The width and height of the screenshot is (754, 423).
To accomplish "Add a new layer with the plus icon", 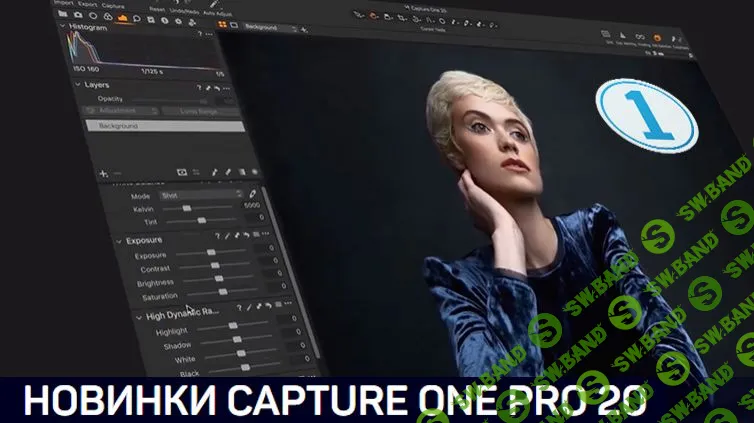I will click(103, 174).
